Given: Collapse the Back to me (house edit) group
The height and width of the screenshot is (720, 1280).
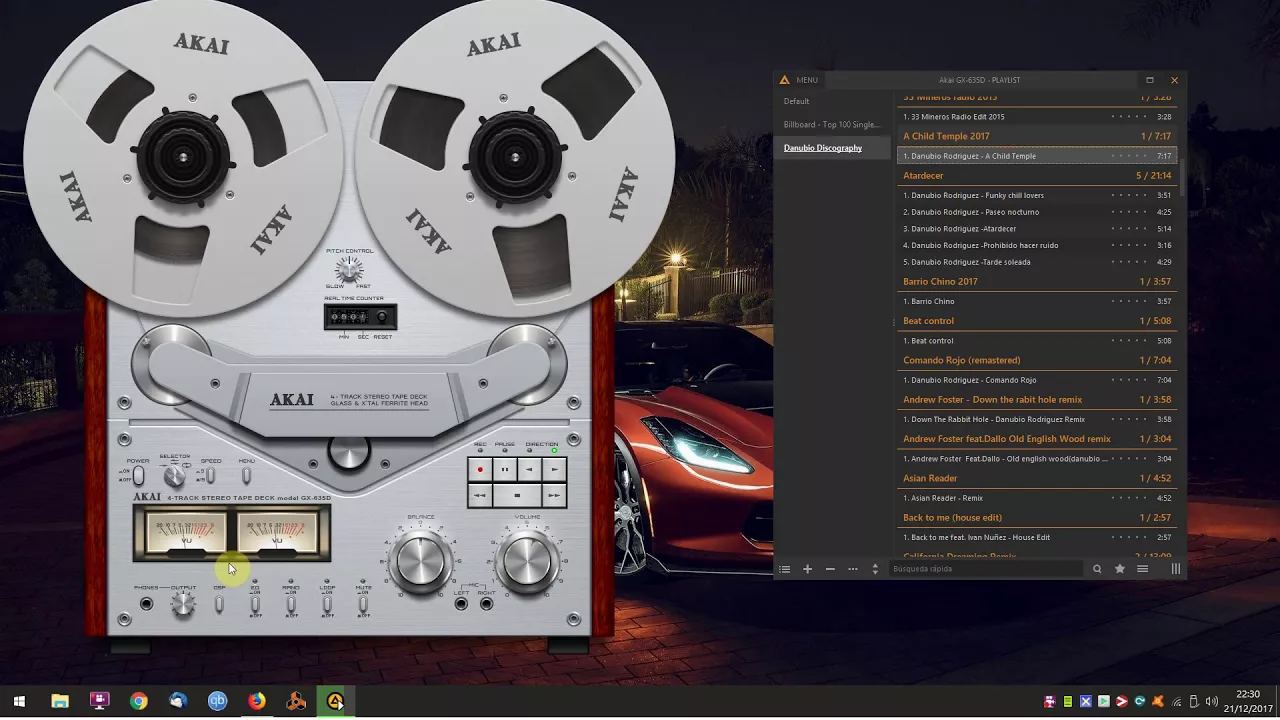Looking at the screenshot, I should (1037, 517).
